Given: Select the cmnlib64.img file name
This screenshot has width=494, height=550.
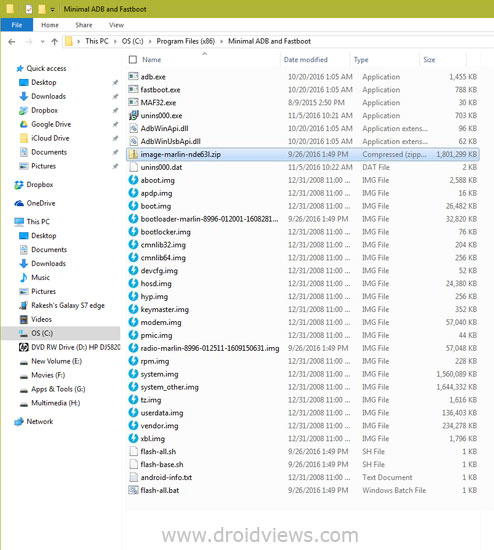Looking at the screenshot, I should point(163,258).
